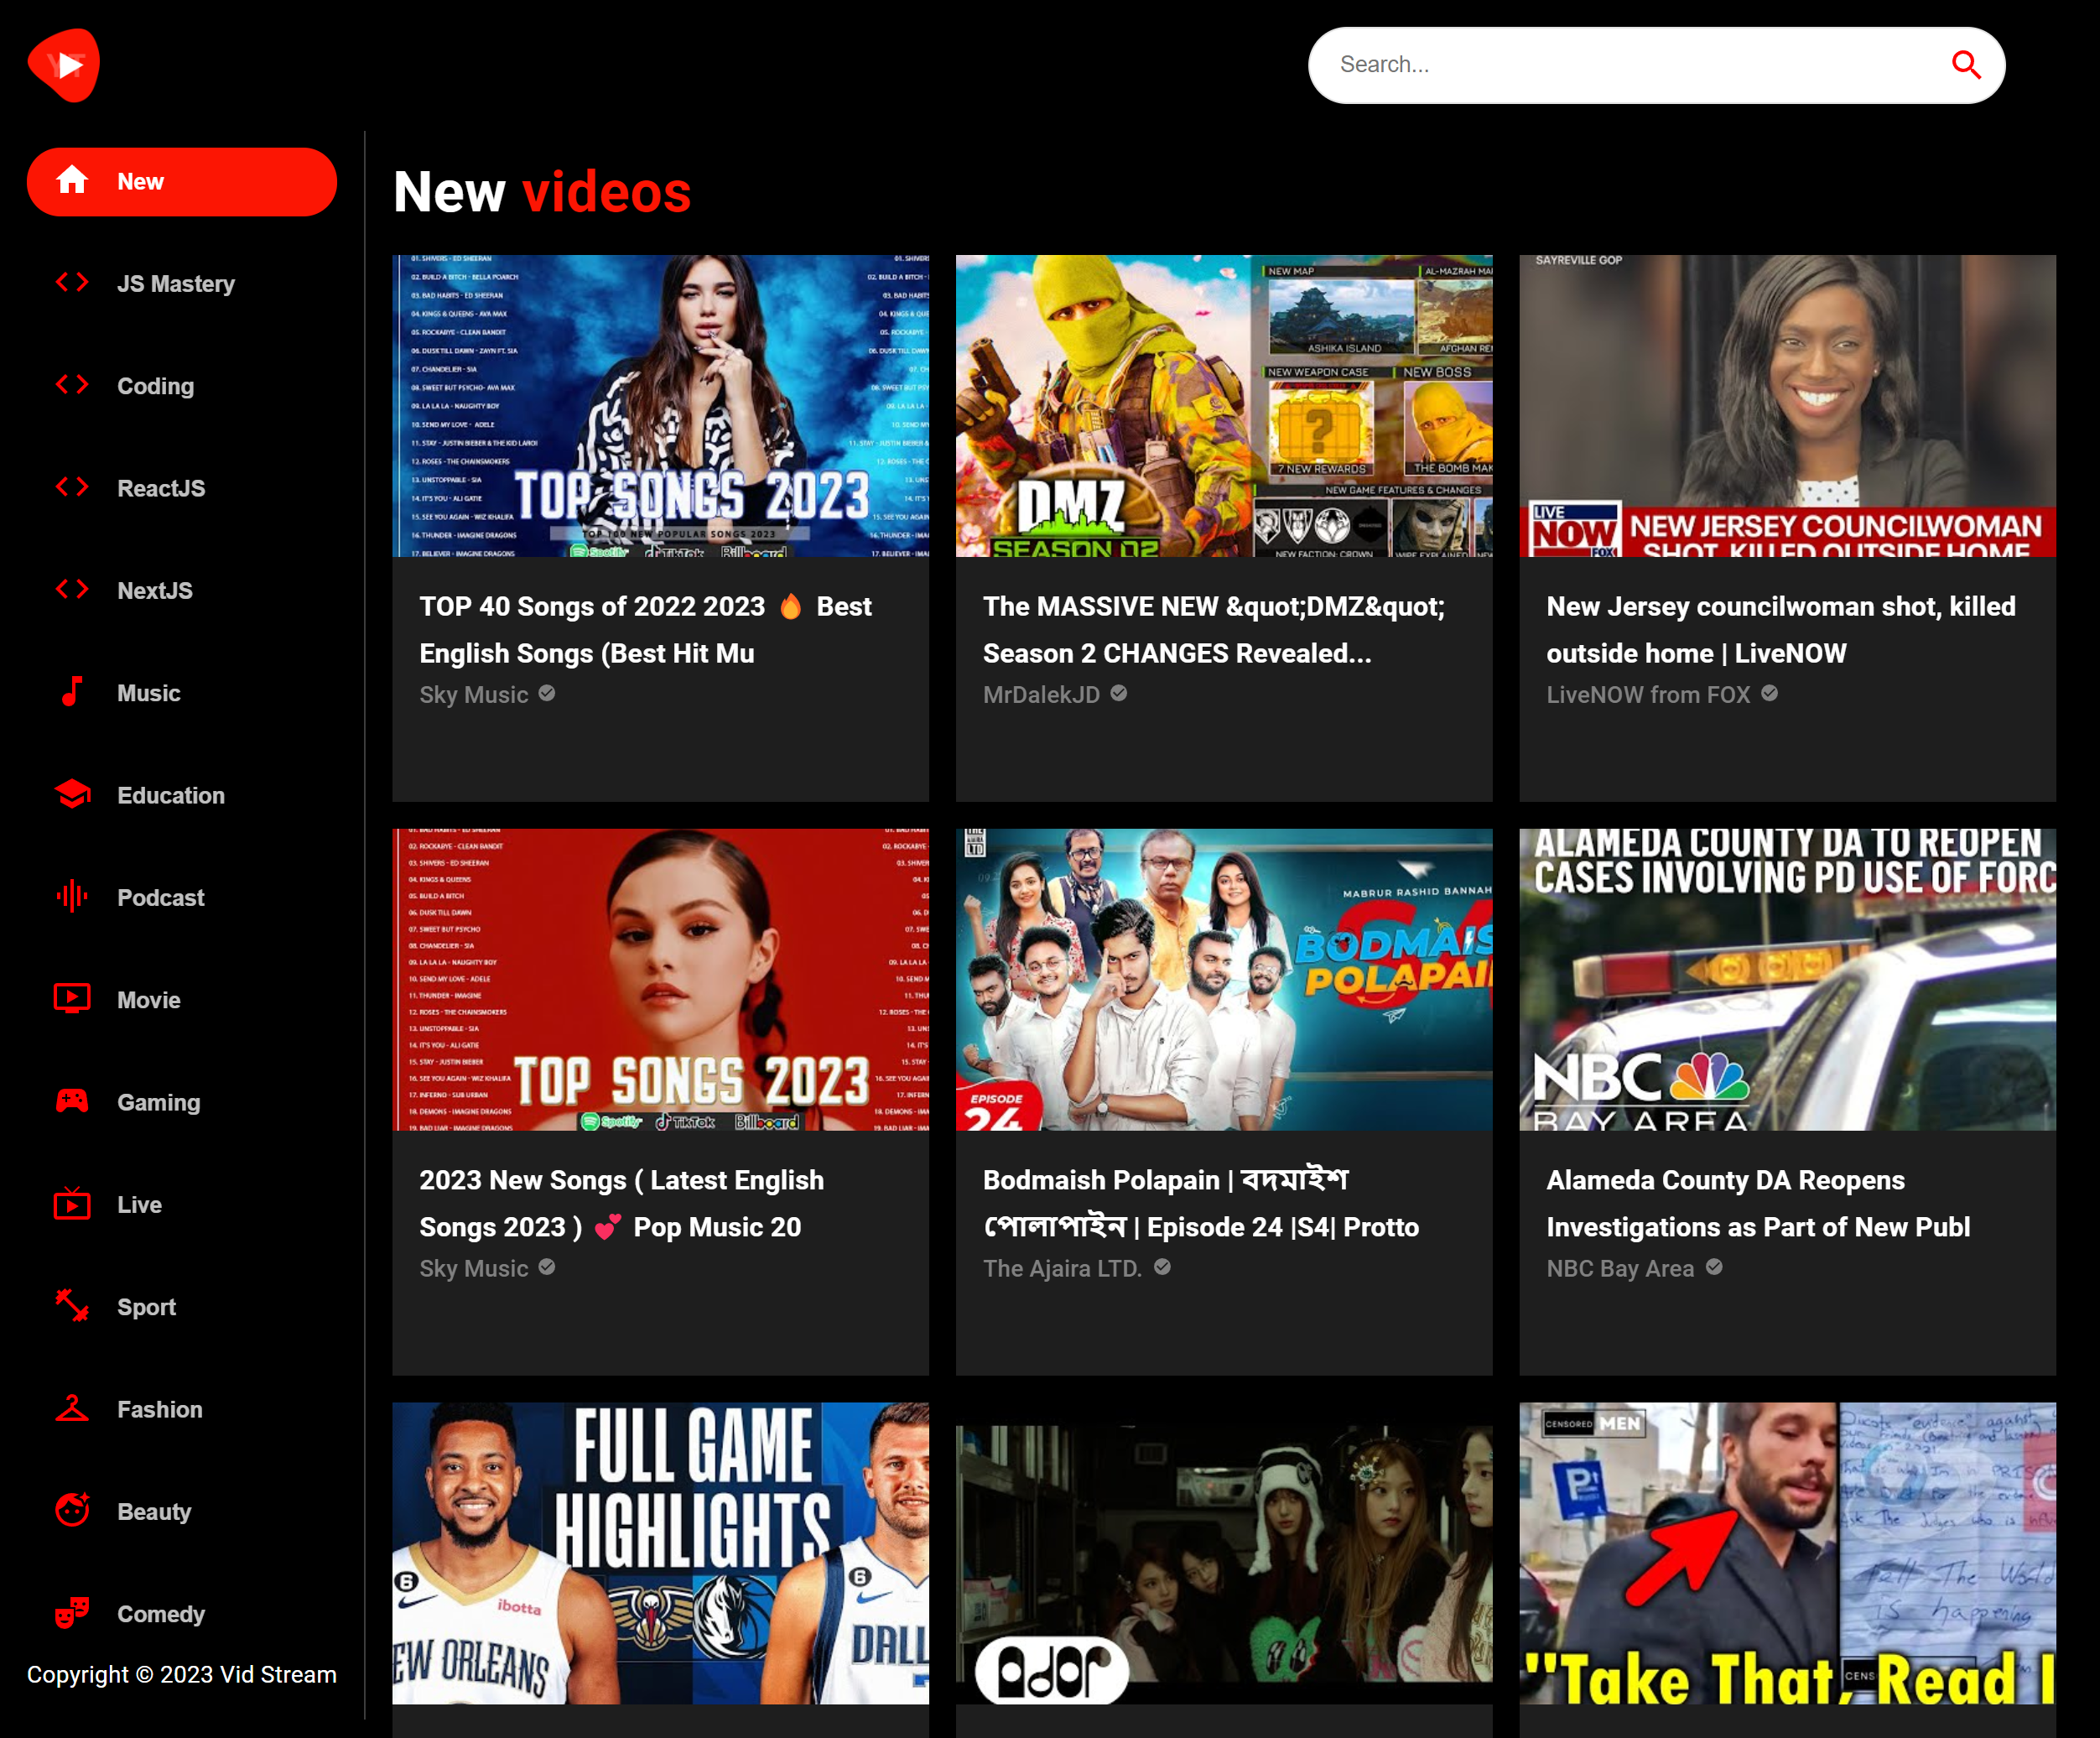The height and width of the screenshot is (1738, 2100).
Task: Open the Movie category
Action: 148,1000
